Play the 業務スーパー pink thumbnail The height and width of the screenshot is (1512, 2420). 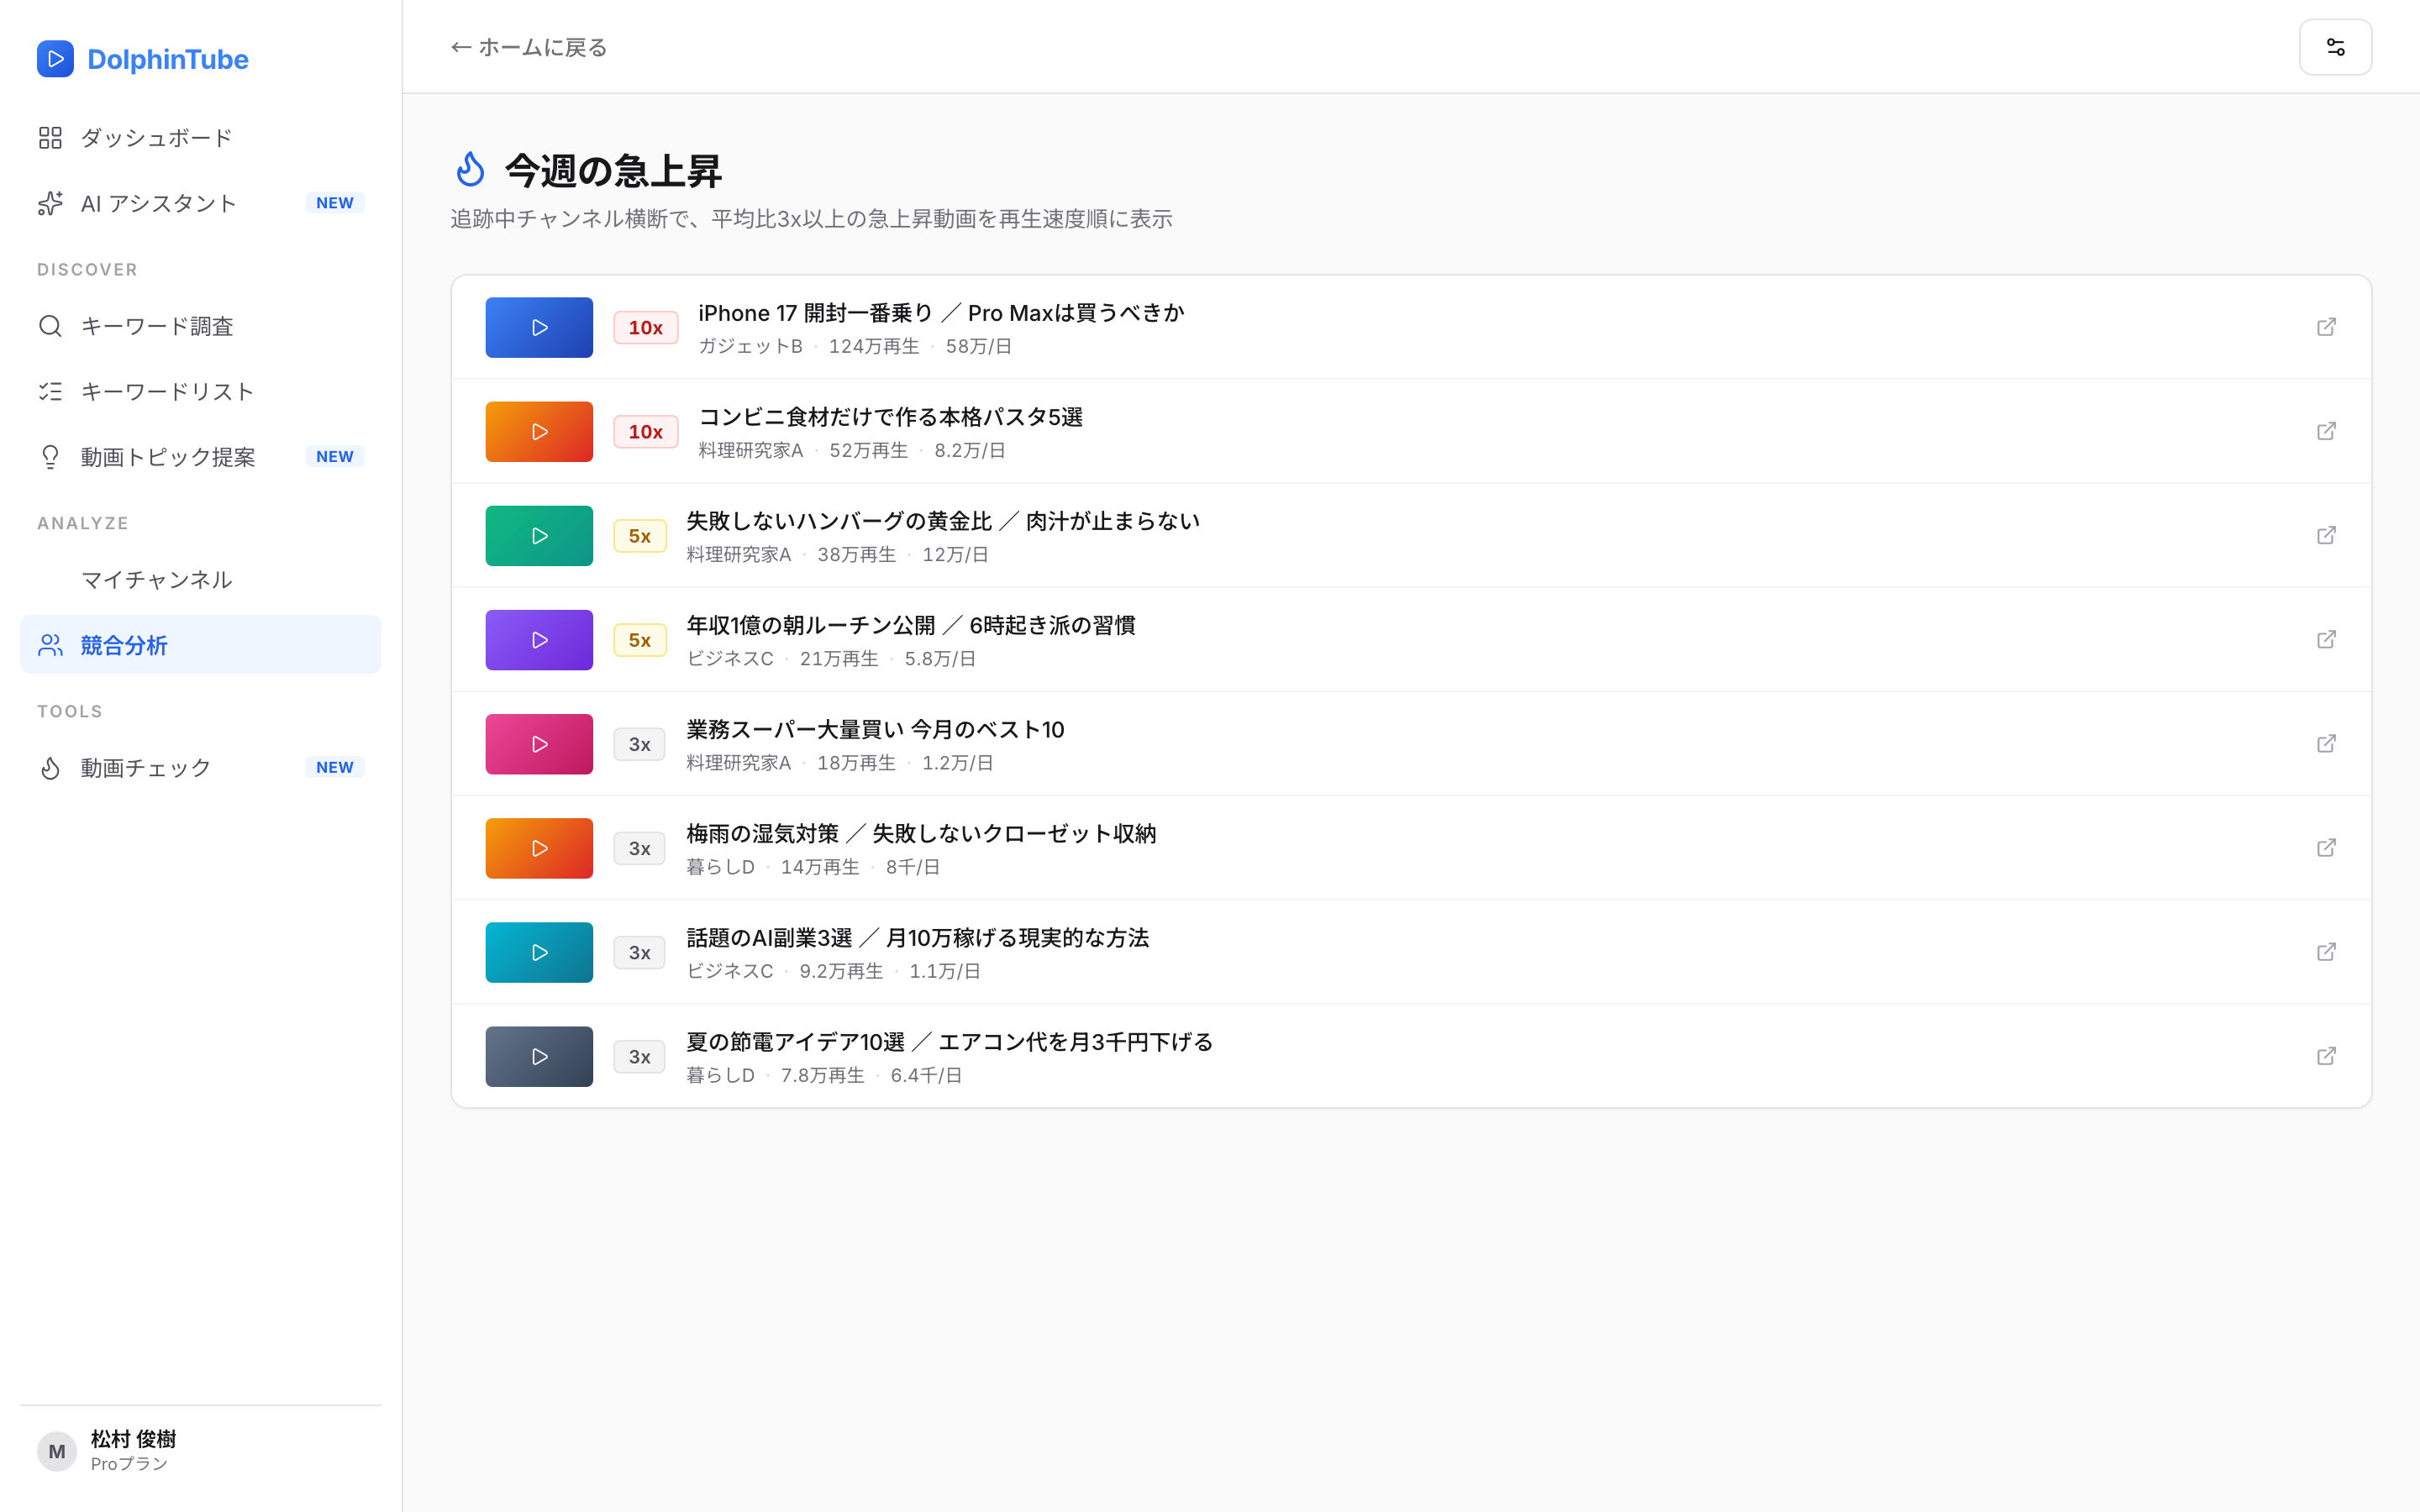coord(539,743)
